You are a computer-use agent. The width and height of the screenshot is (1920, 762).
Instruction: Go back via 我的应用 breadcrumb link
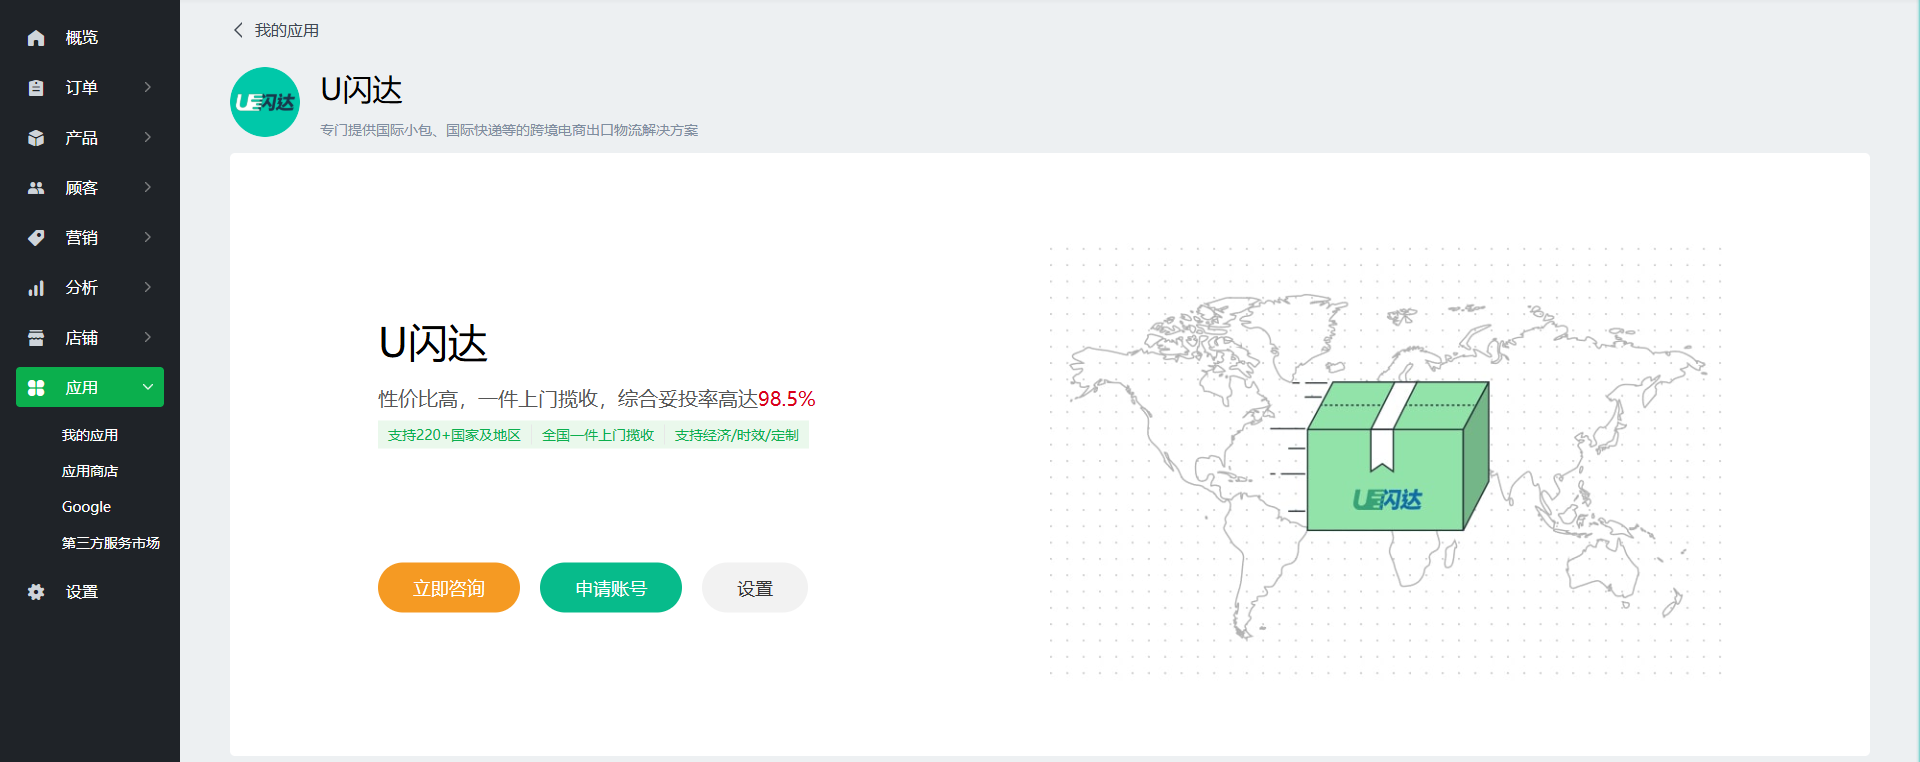click(x=287, y=30)
